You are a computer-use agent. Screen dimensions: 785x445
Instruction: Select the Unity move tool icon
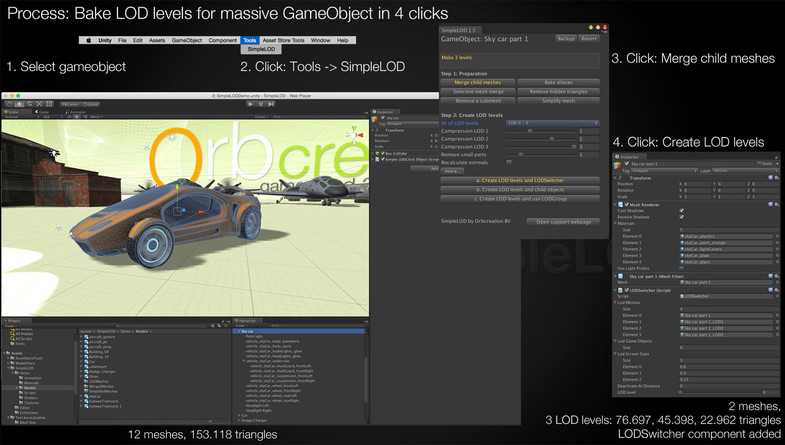pos(20,104)
